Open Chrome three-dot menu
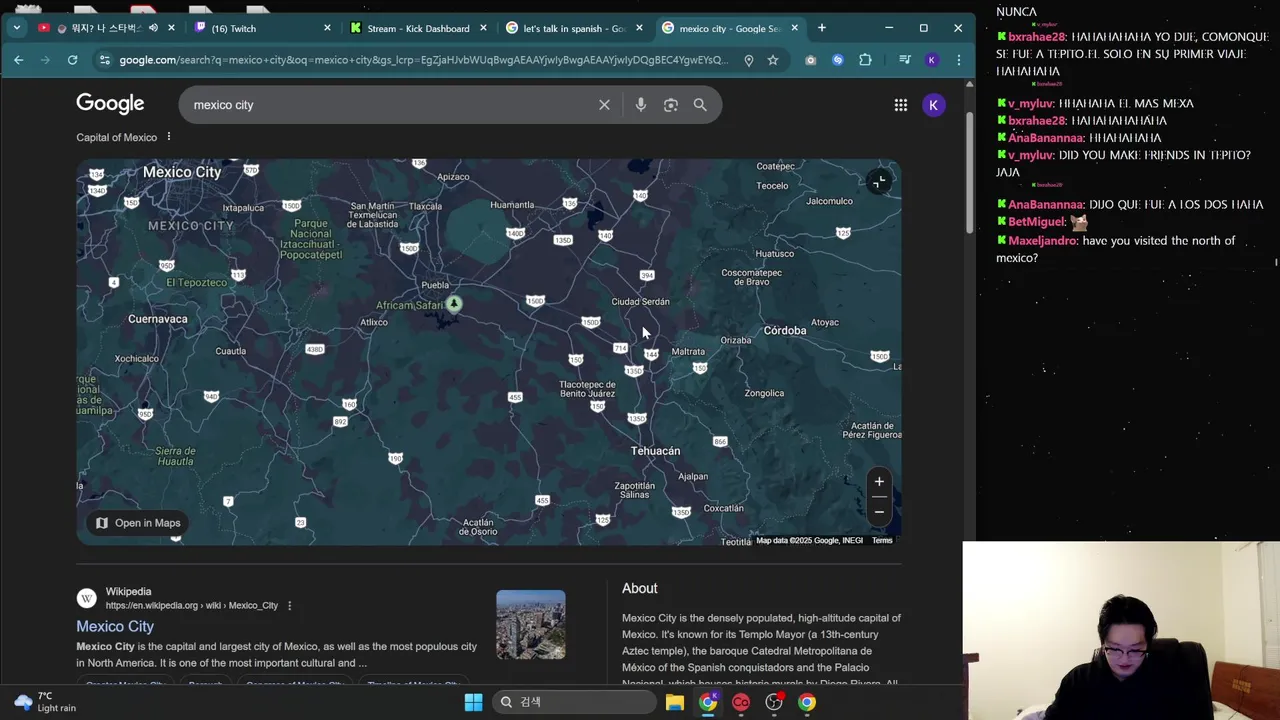The width and height of the screenshot is (1280, 720). pyautogui.click(x=958, y=60)
